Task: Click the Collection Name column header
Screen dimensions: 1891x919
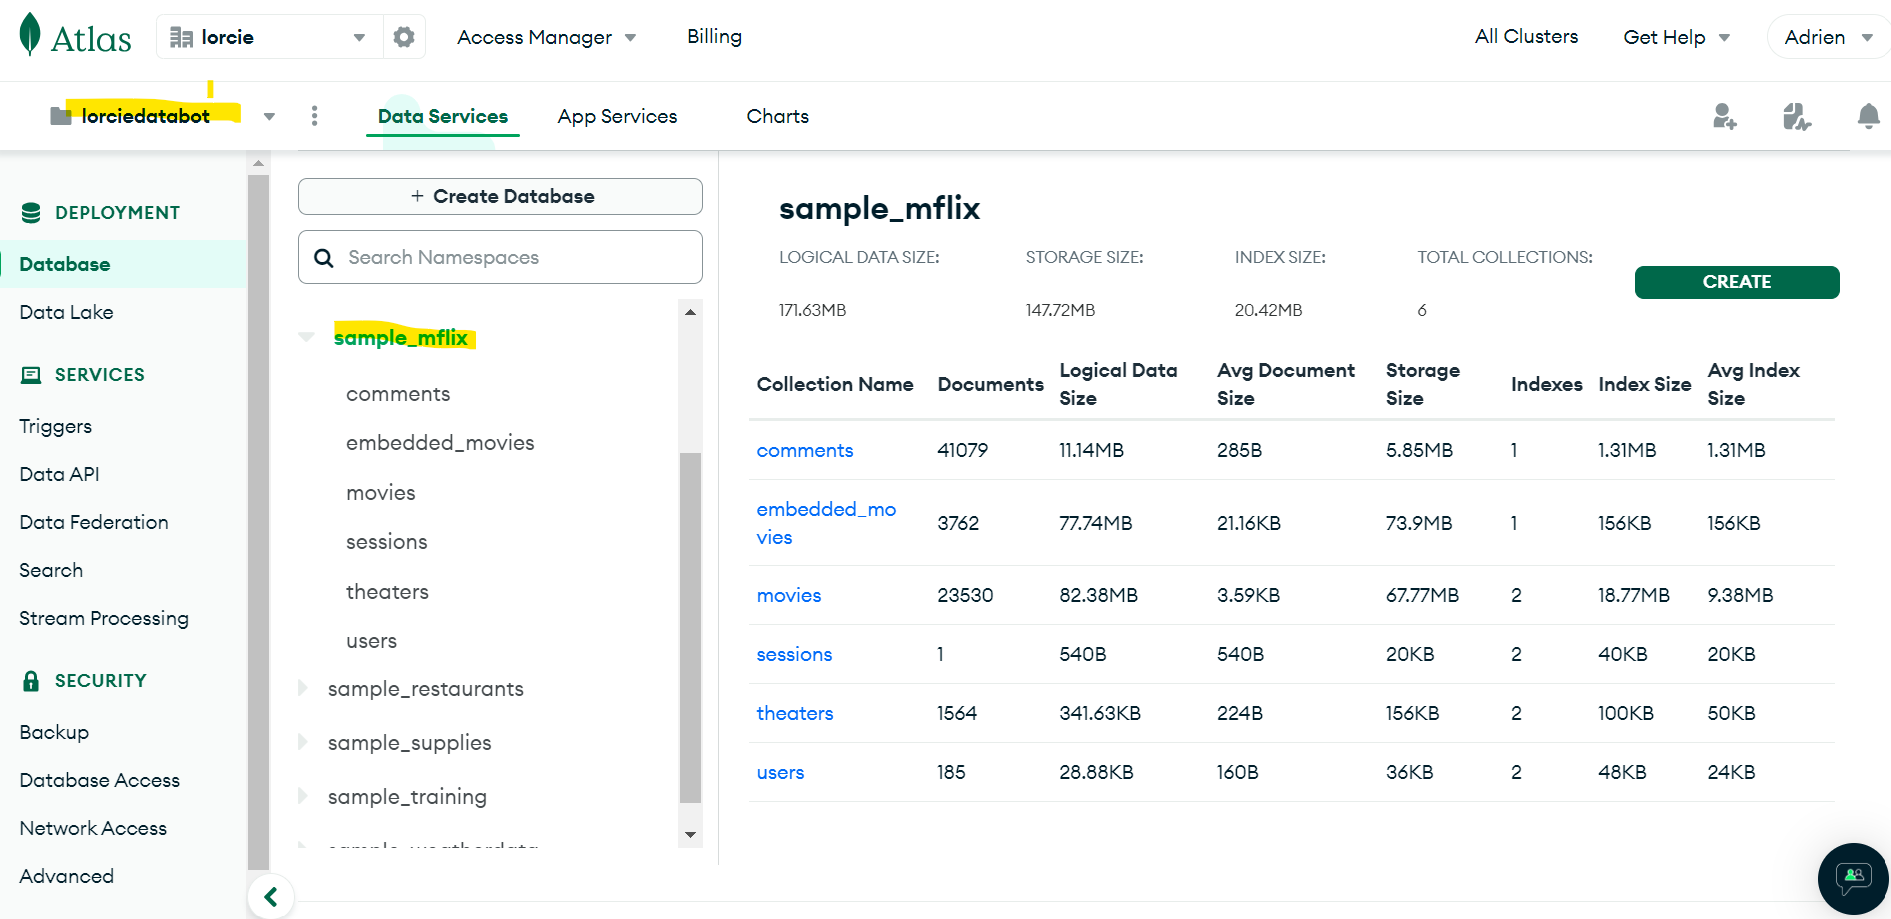Action: click(x=835, y=384)
